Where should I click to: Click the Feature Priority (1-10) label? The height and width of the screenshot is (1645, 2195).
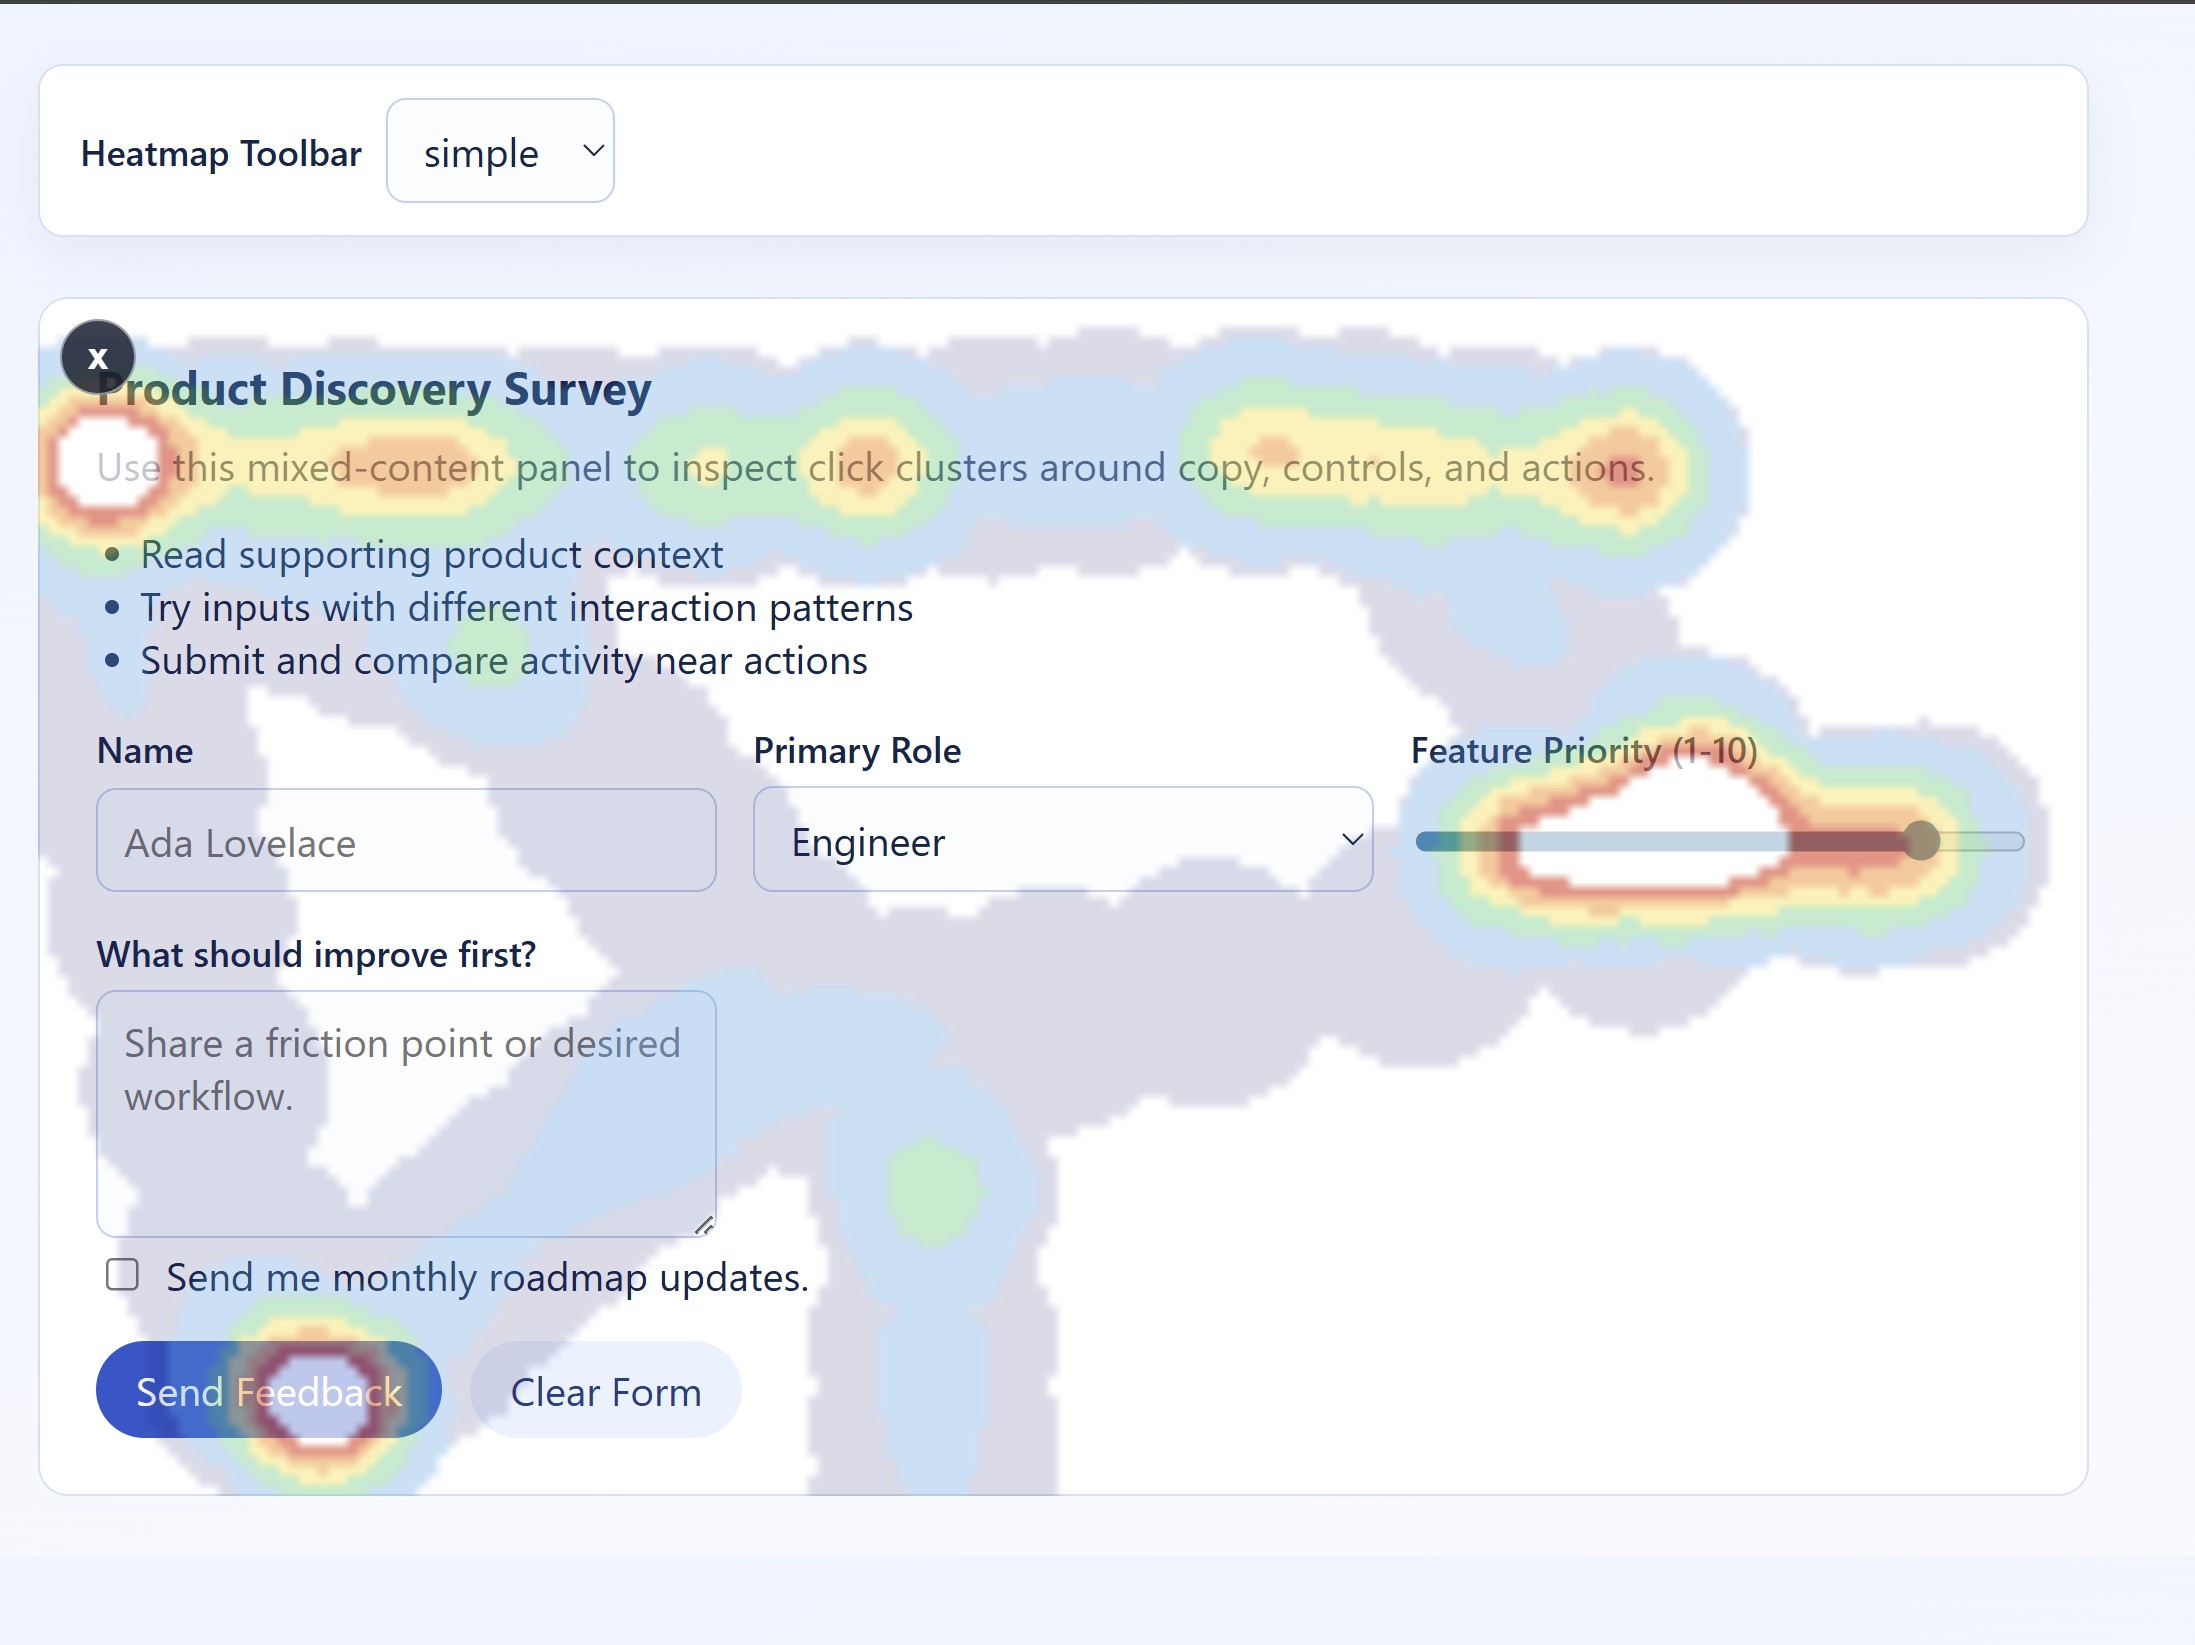point(1583,751)
